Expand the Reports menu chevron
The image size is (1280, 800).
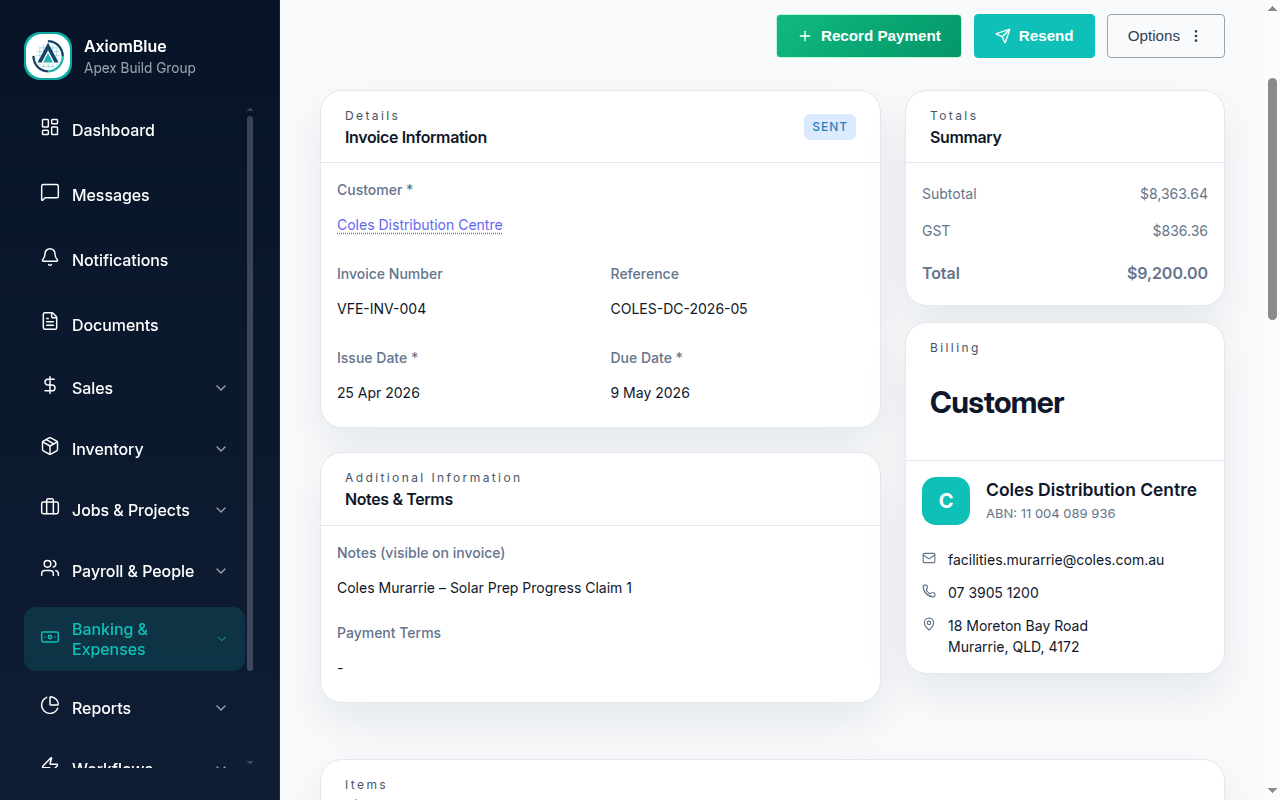pyautogui.click(x=221, y=708)
